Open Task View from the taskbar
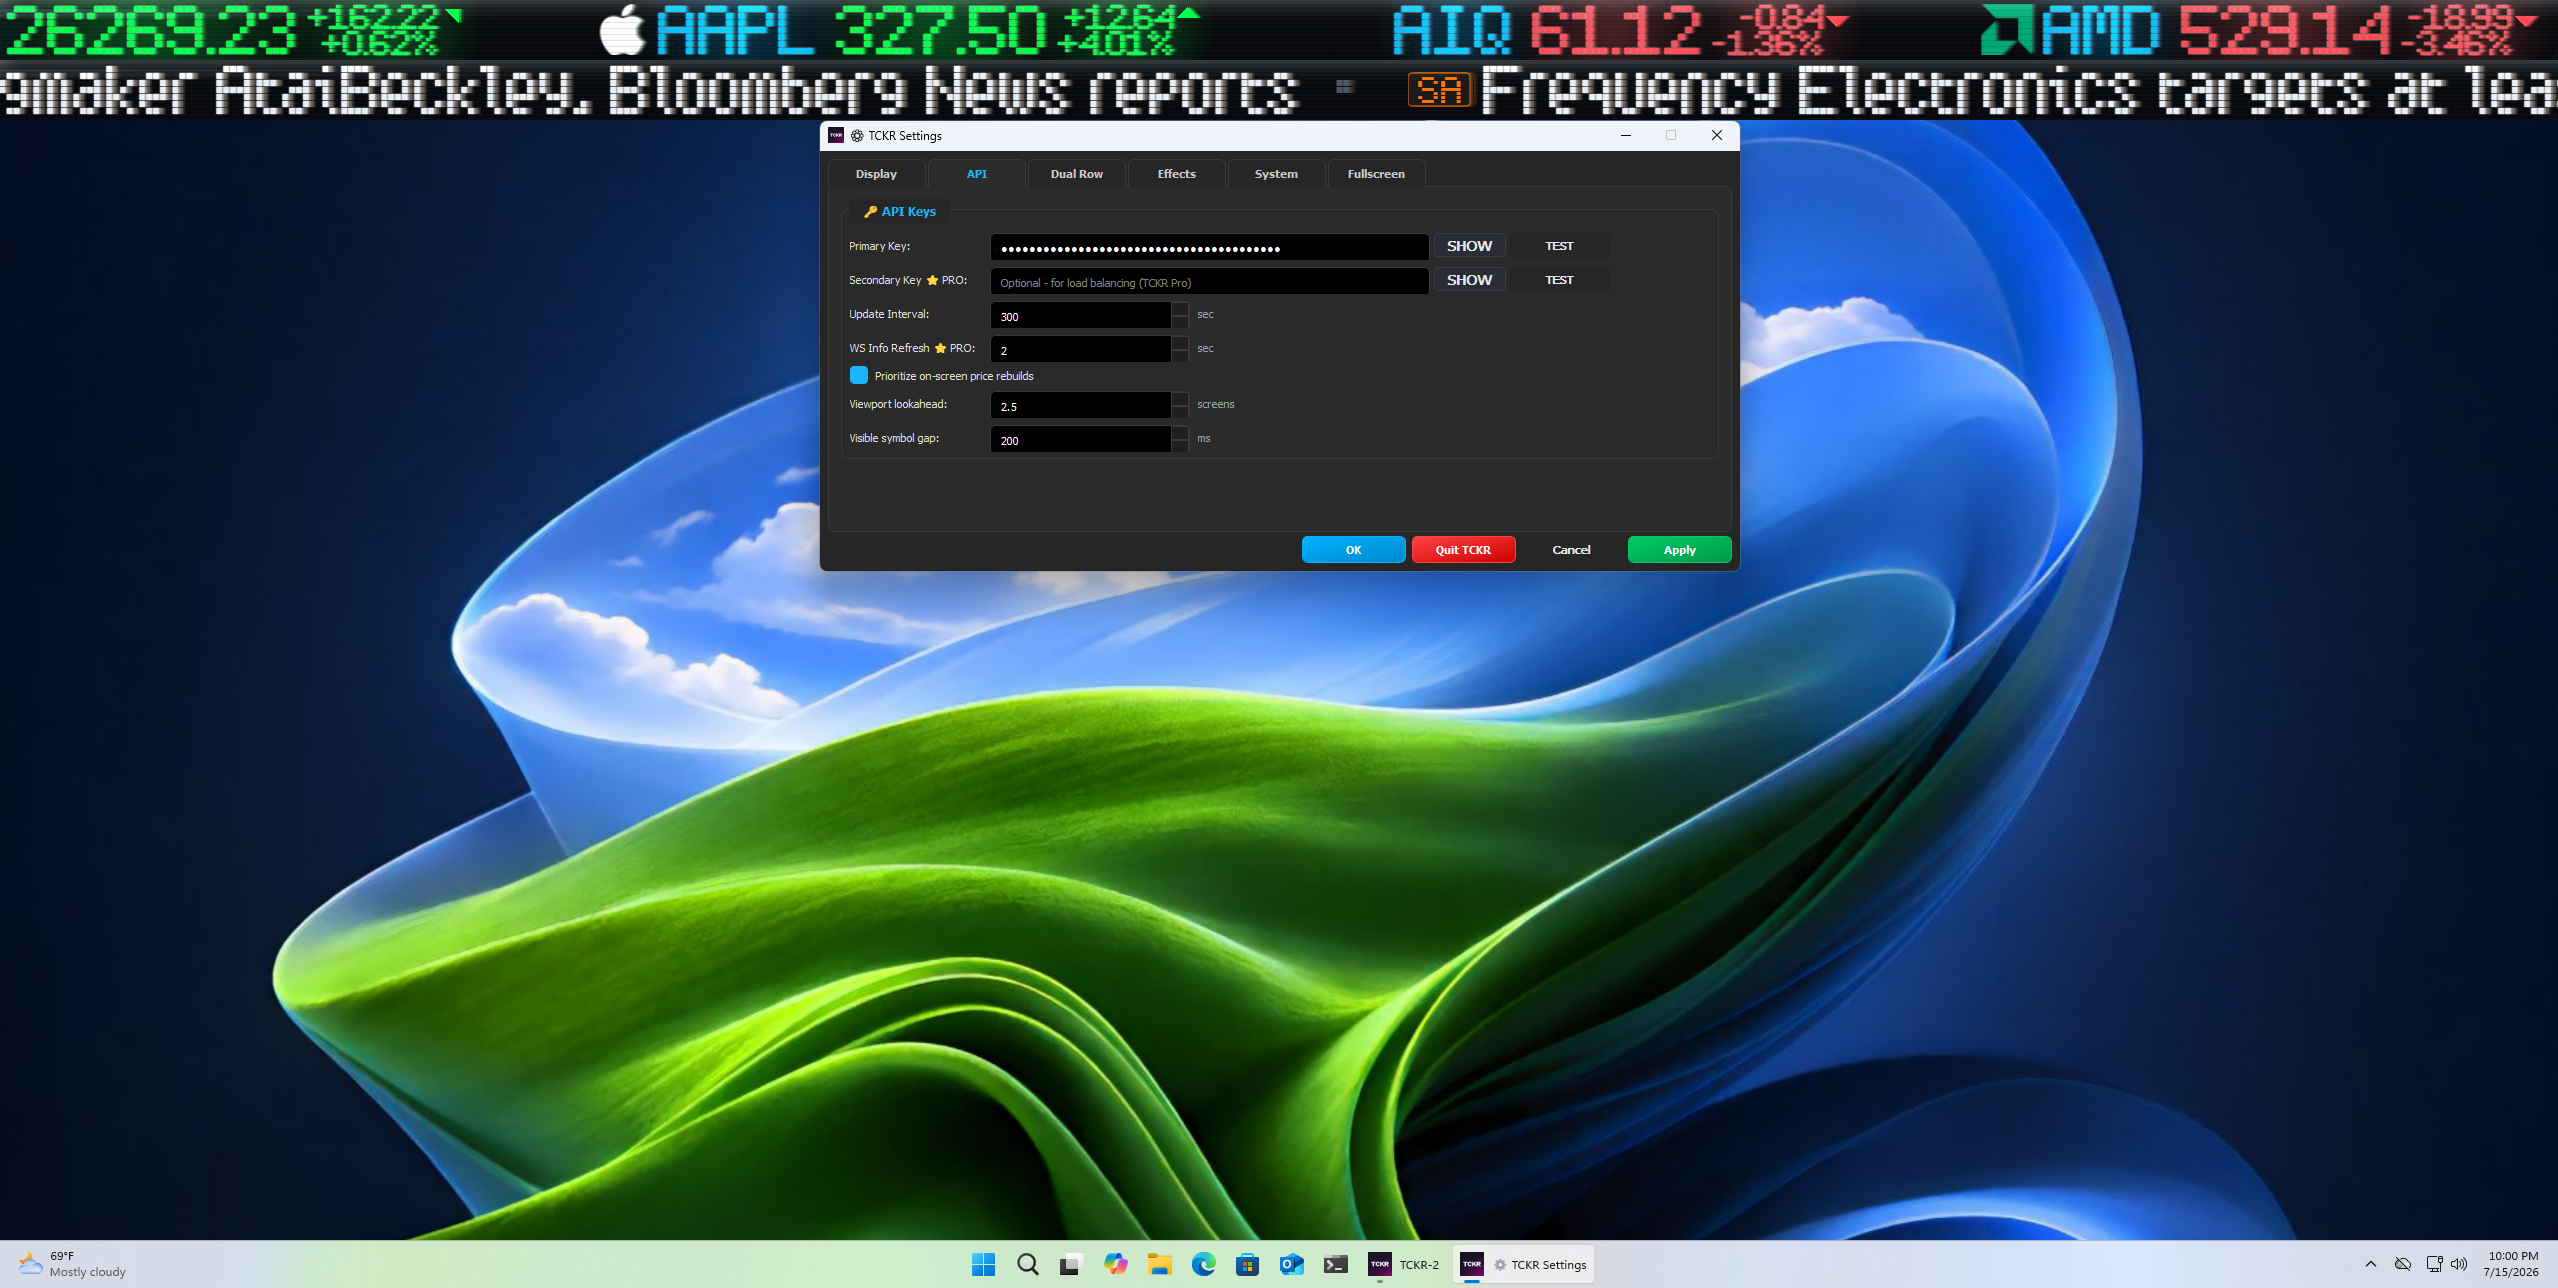Viewport: 2558px width, 1288px height. (1071, 1264)
